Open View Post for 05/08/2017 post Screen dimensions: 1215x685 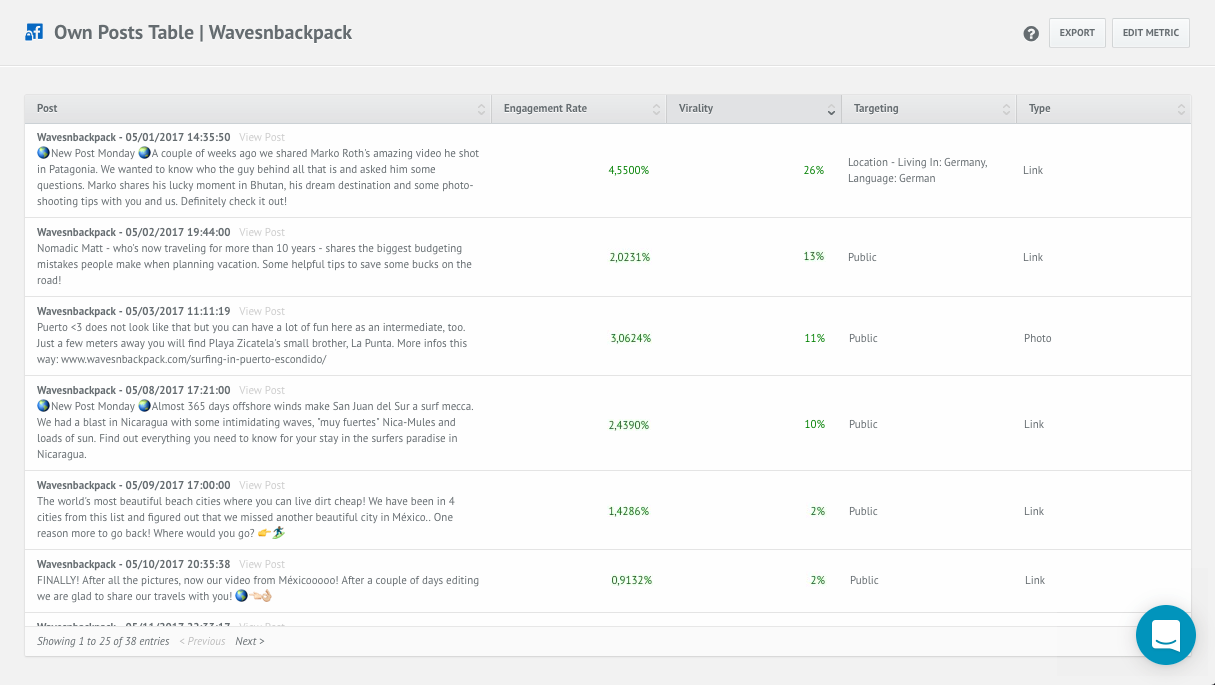(262, 390)
